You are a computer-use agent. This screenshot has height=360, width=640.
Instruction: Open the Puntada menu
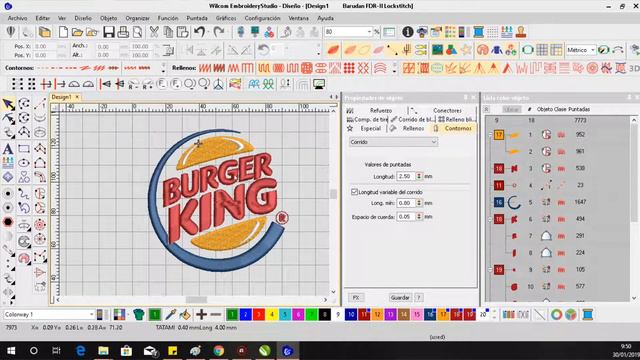(197, 18)
